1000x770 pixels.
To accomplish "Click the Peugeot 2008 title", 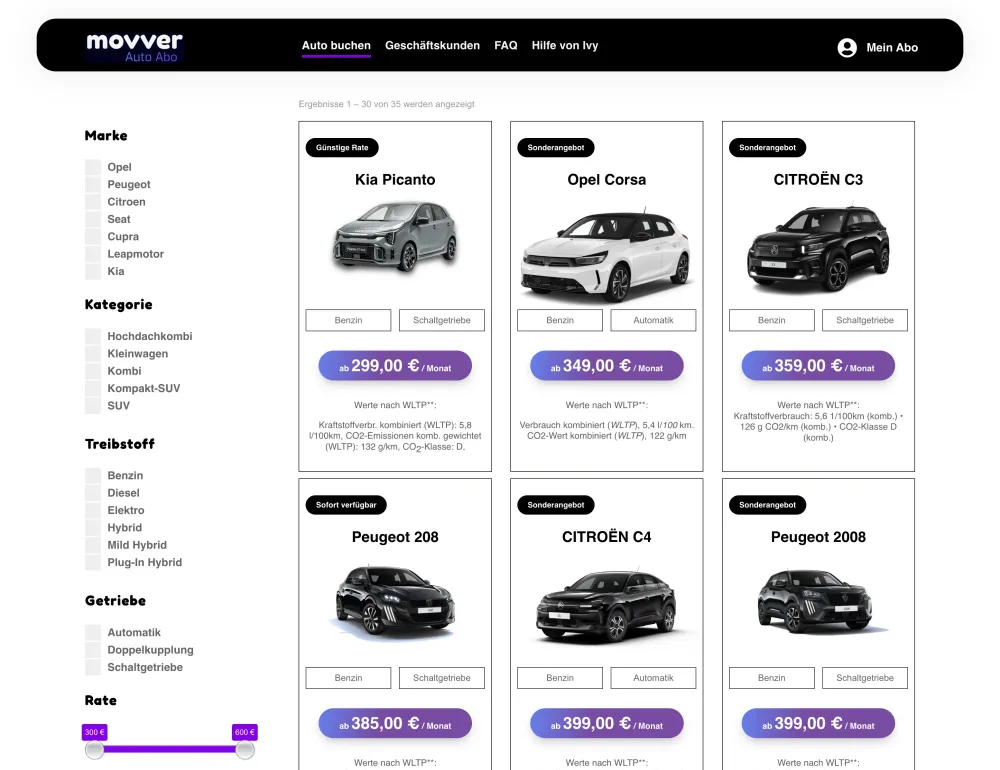I will [x=818, y=537].
